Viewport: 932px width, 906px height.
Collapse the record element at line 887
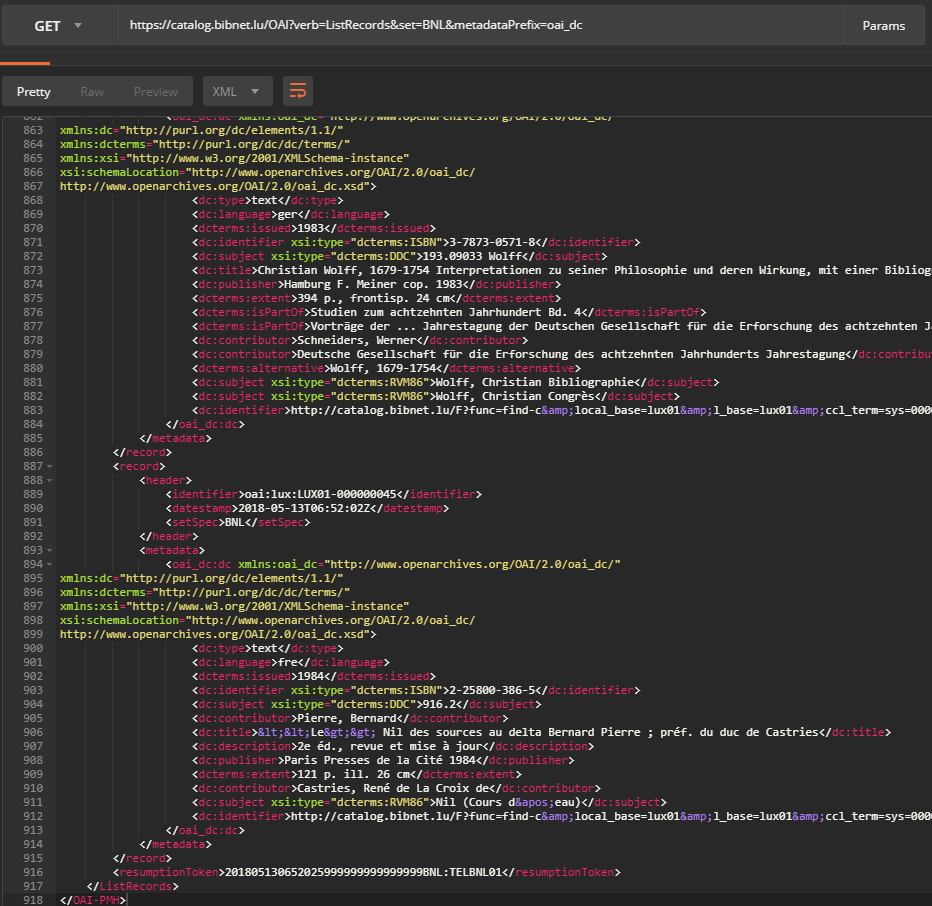click(50, 466)
